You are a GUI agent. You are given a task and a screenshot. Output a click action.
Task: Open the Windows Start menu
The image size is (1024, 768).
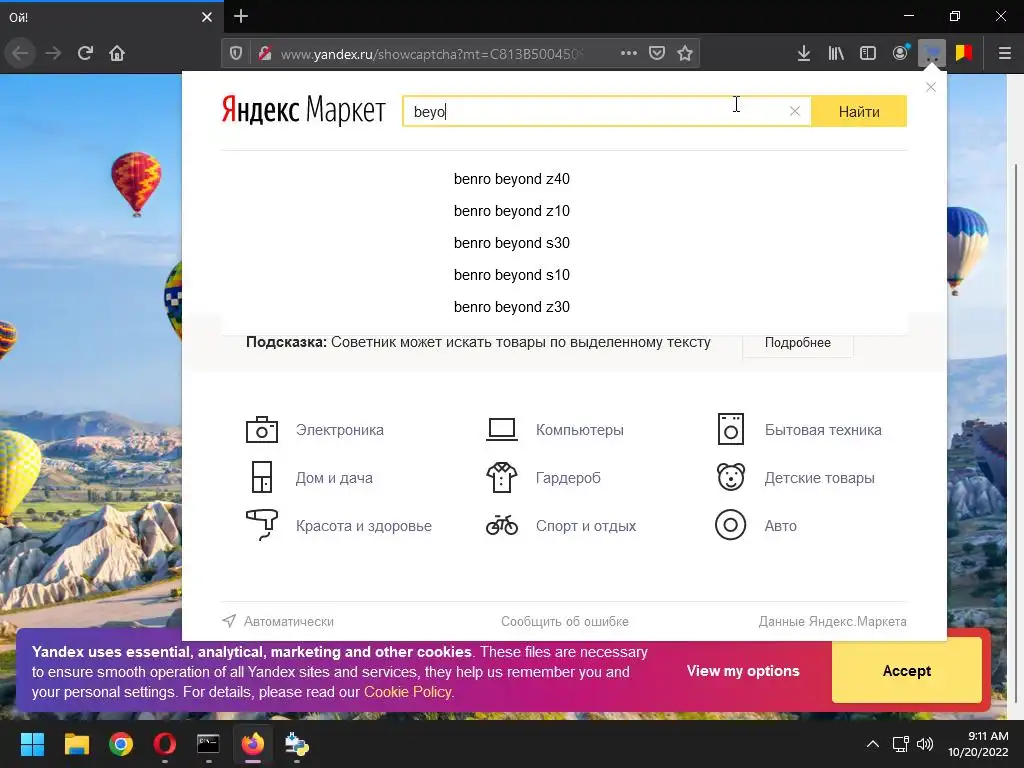click(32, 744)
